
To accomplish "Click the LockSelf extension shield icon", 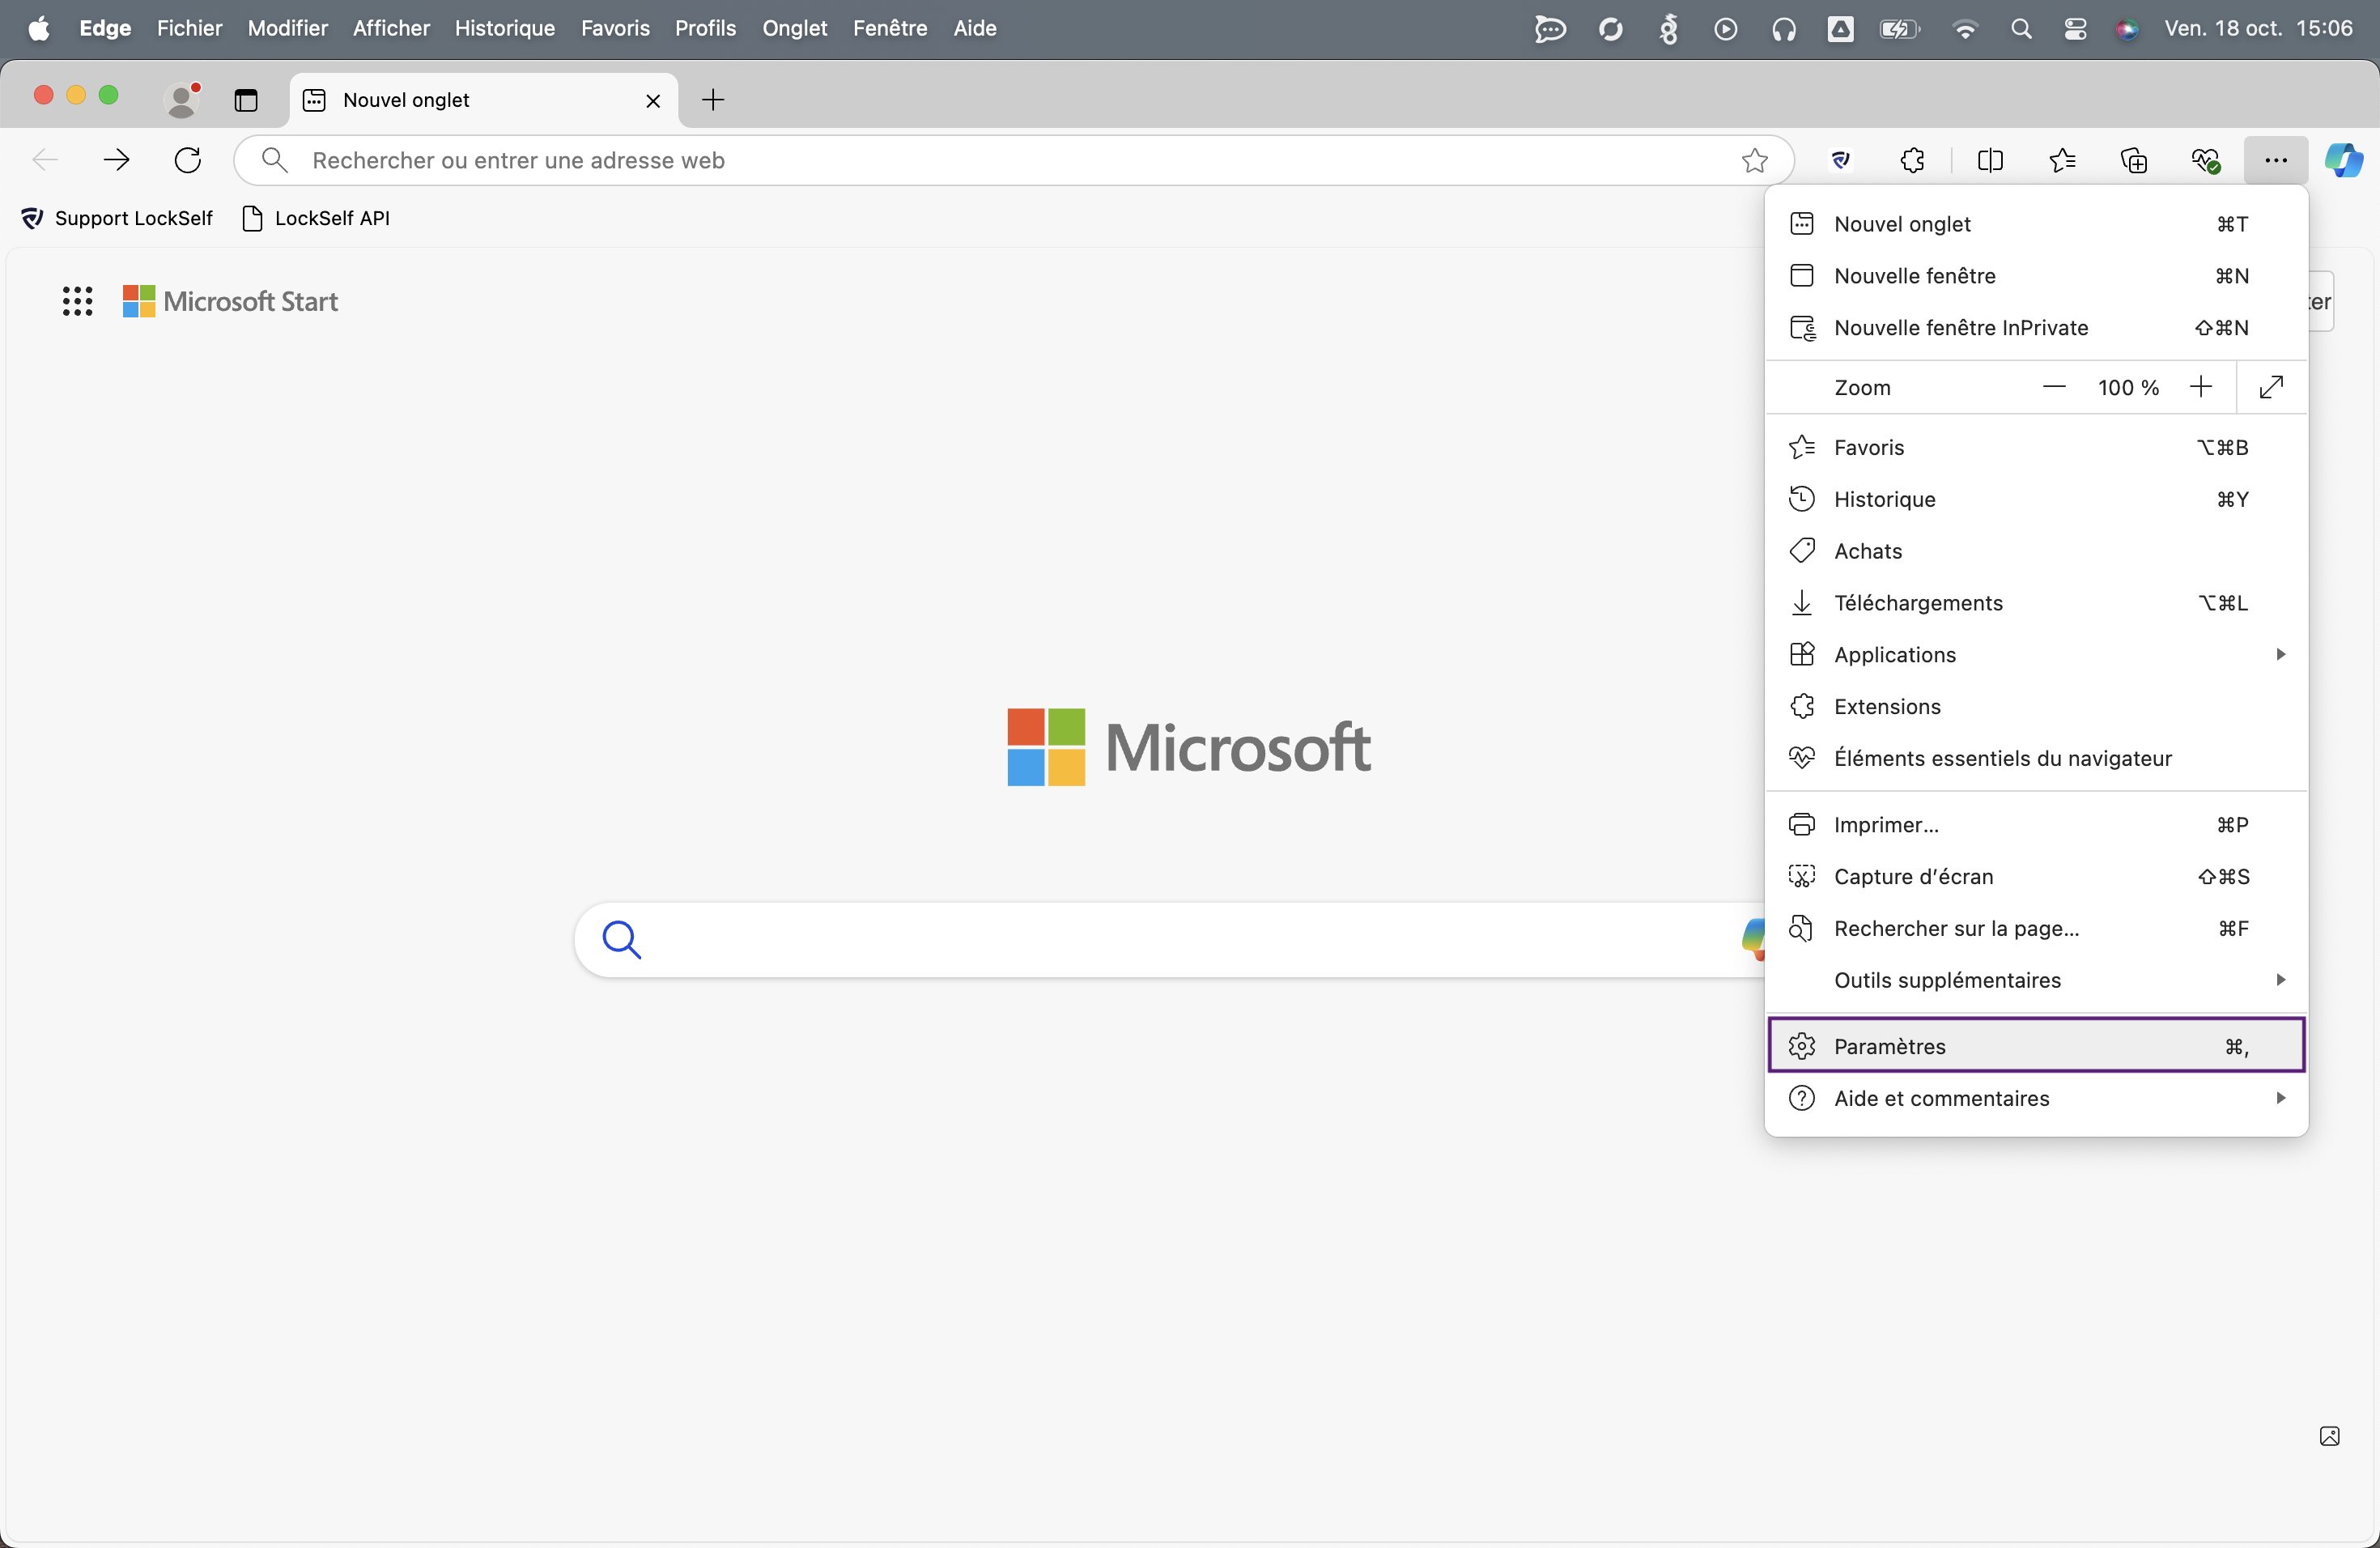I will [x=1840, y=160].
